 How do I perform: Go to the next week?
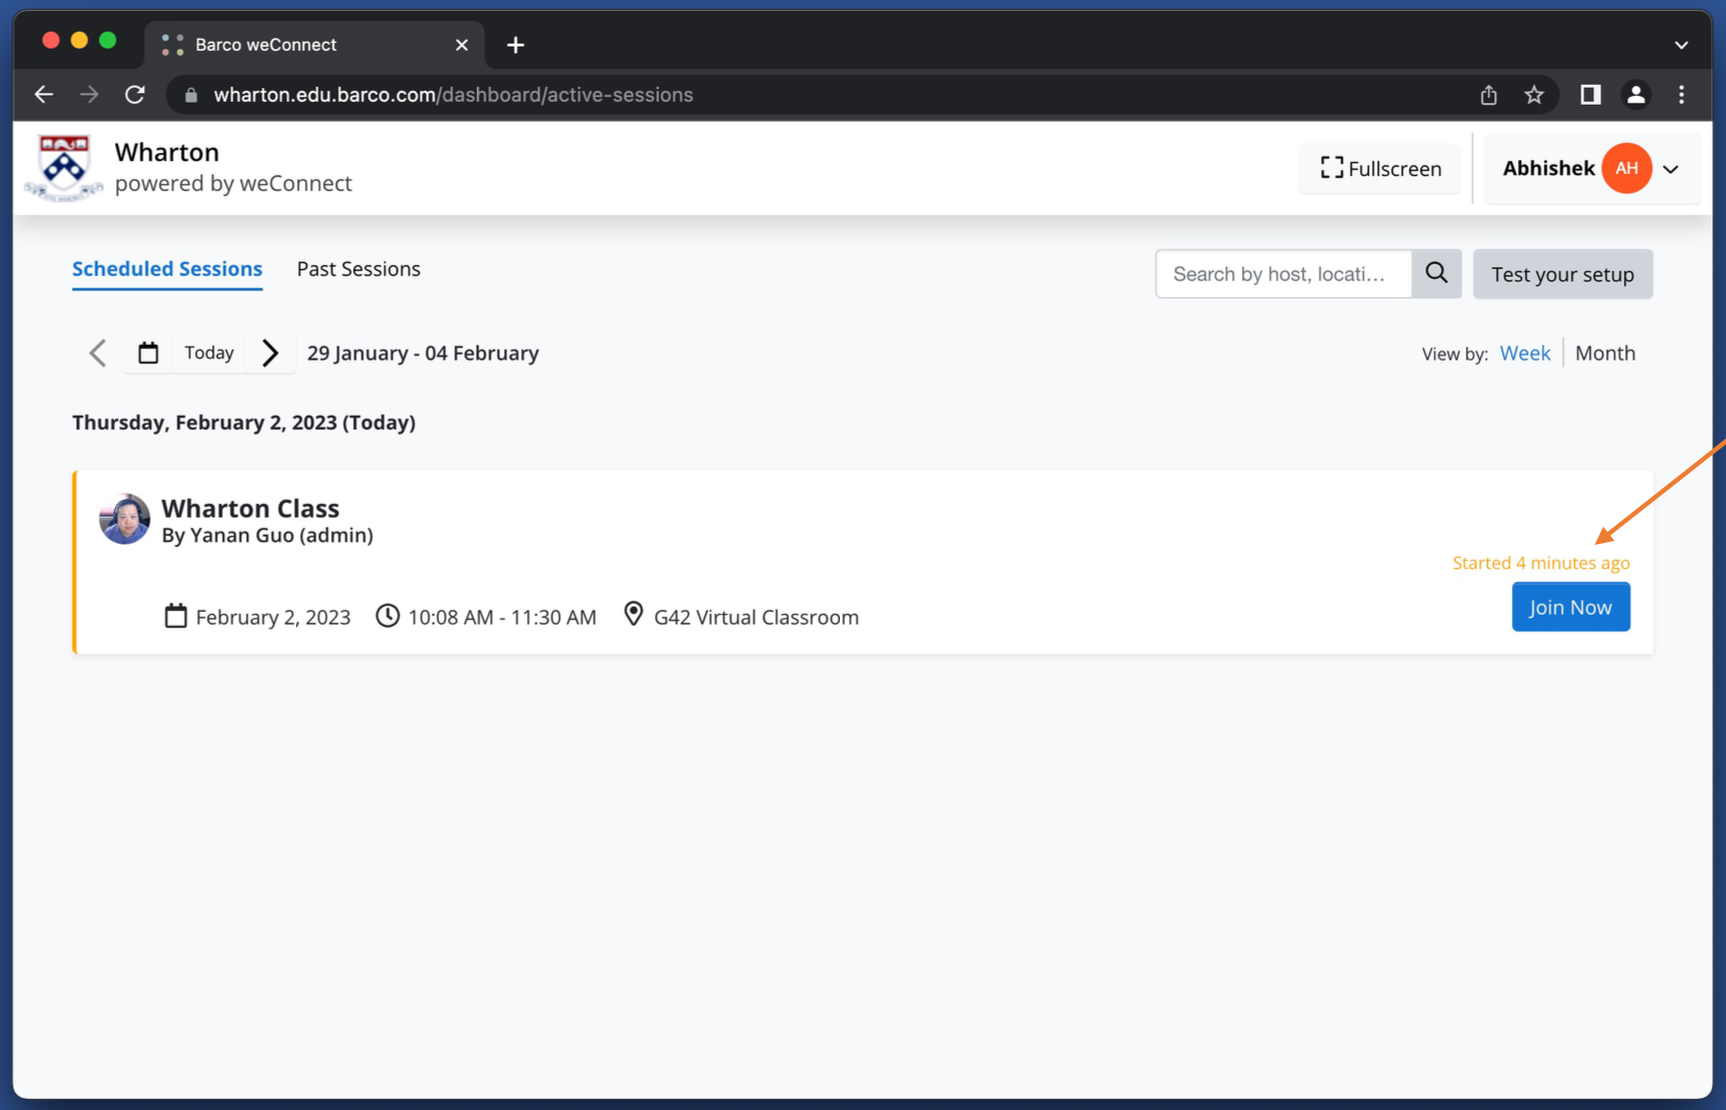pos(270,353)
